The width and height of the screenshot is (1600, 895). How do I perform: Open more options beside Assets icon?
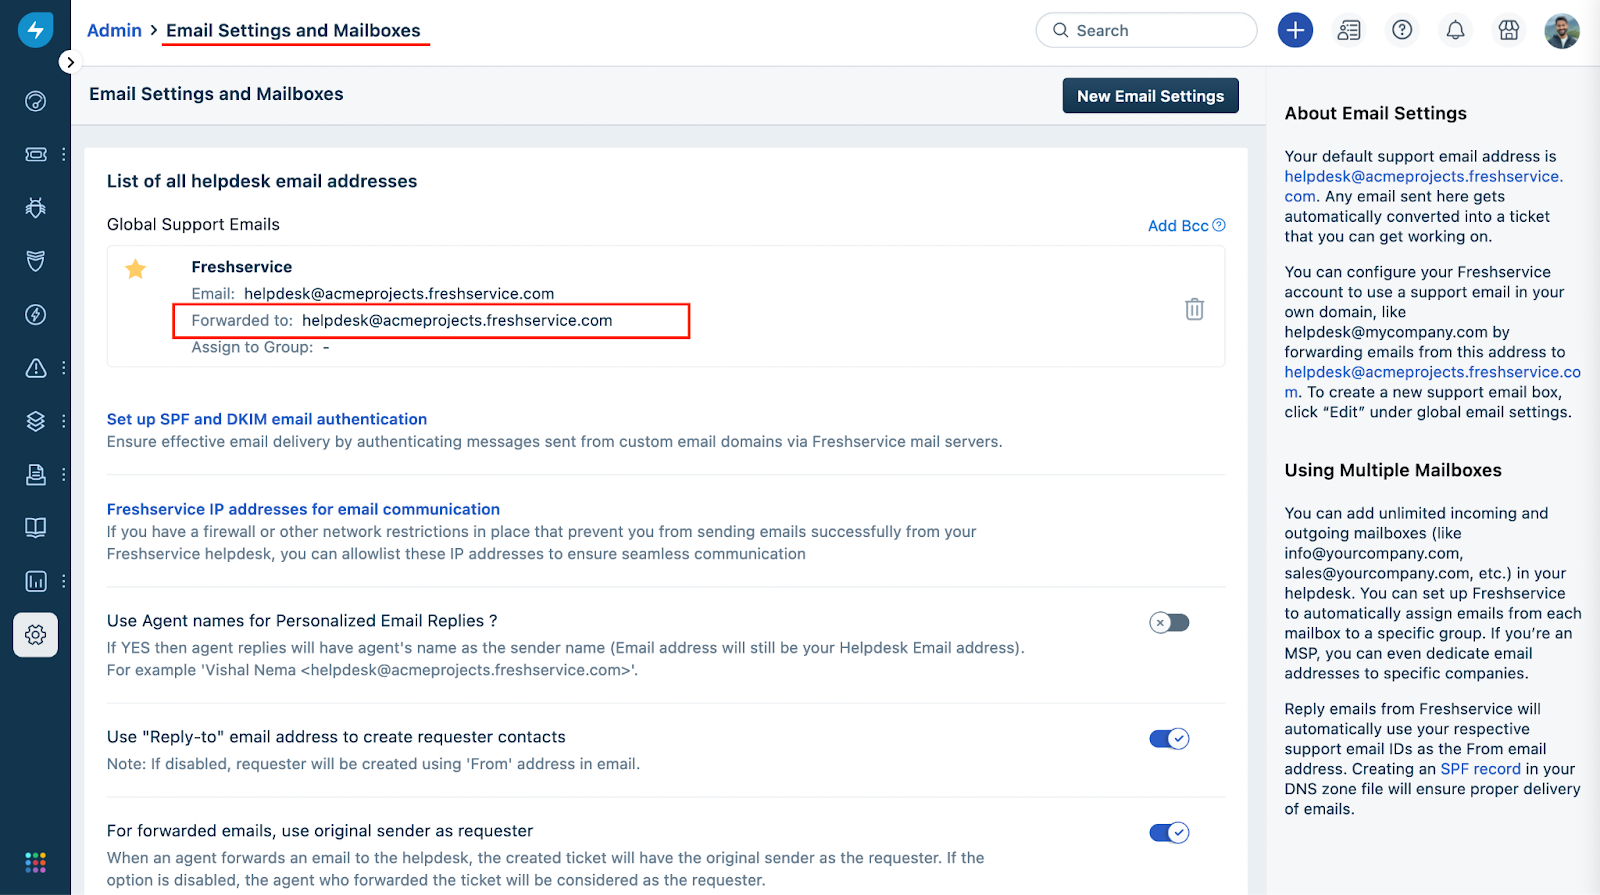click(x=63, y=421)
